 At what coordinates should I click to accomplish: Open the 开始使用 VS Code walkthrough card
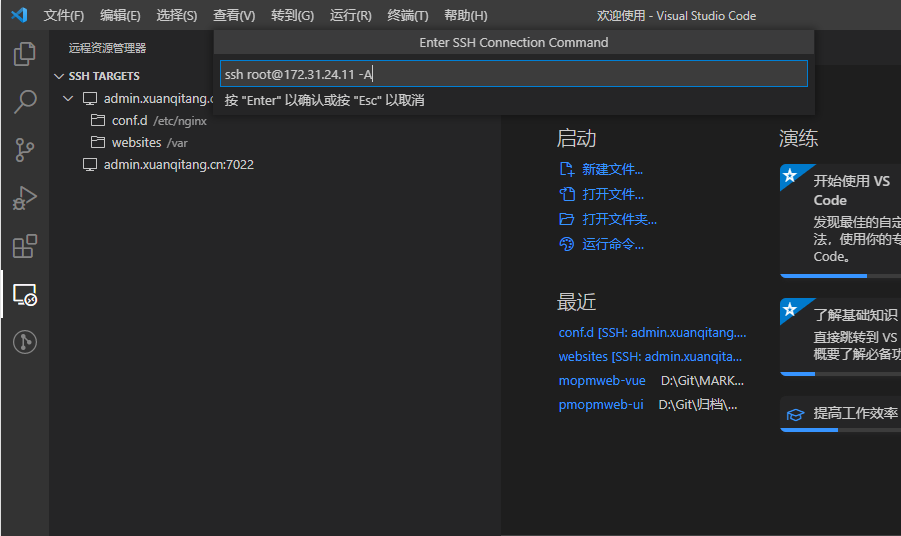pos(841,219)
